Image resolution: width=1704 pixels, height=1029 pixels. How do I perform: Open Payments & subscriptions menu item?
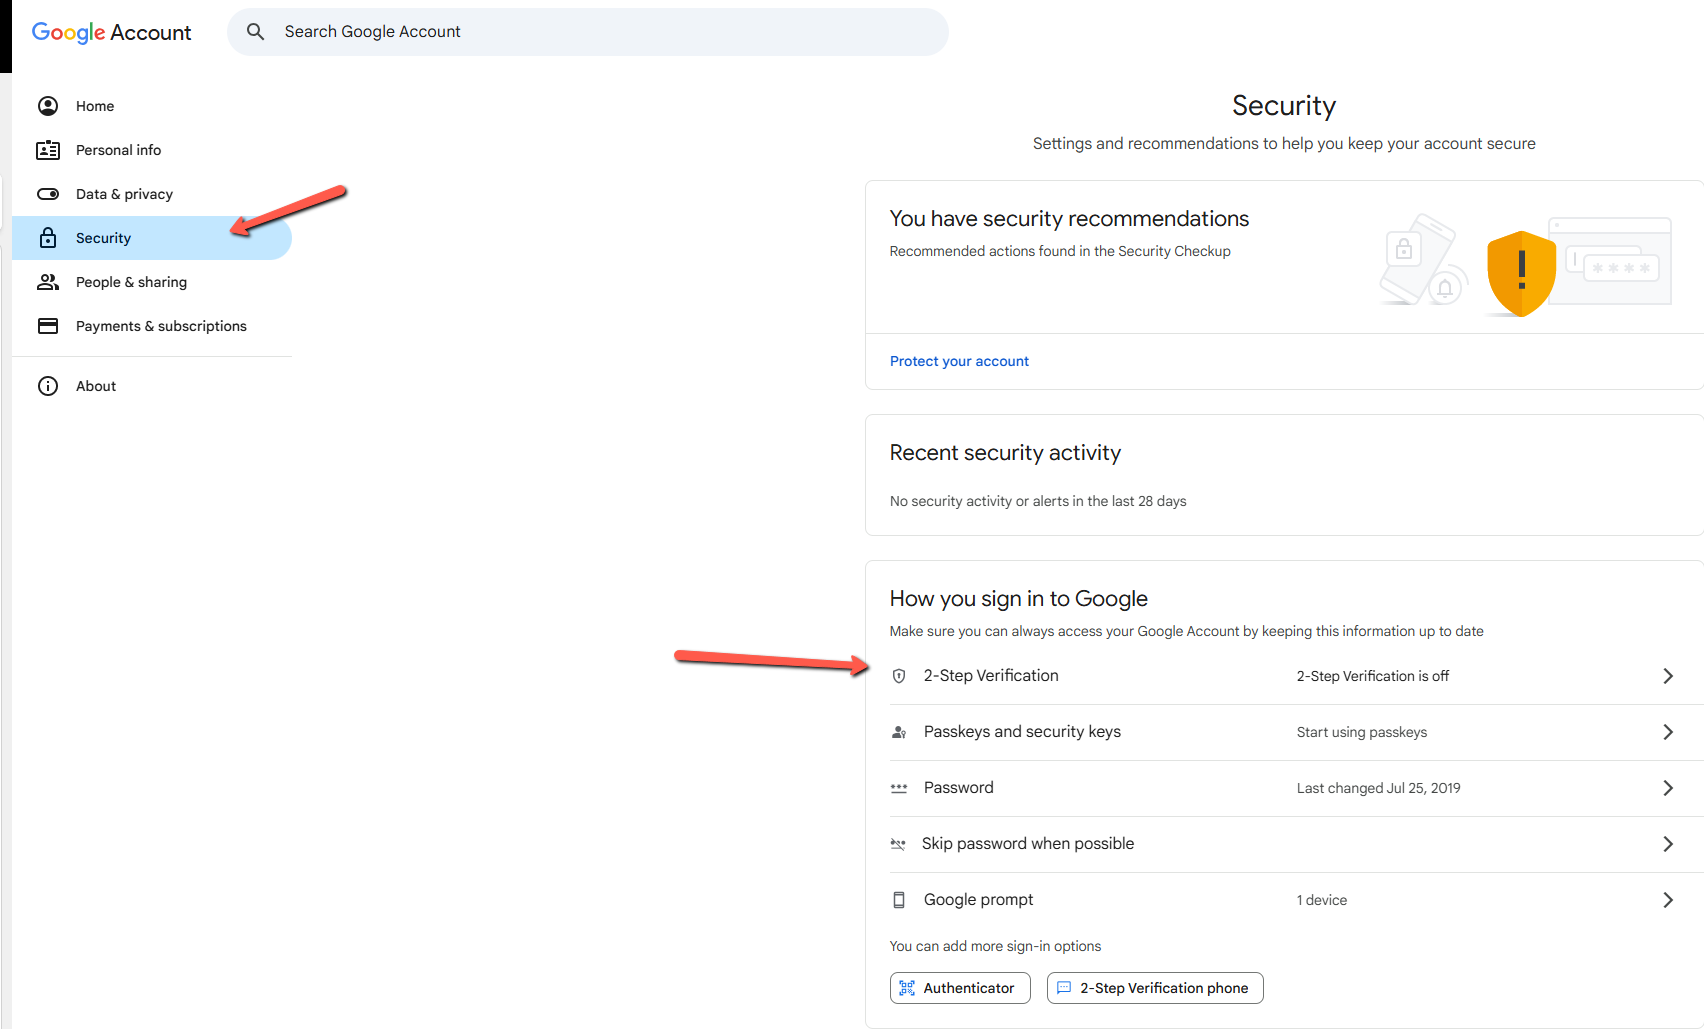pyautogui.click(x=161, y=326)
